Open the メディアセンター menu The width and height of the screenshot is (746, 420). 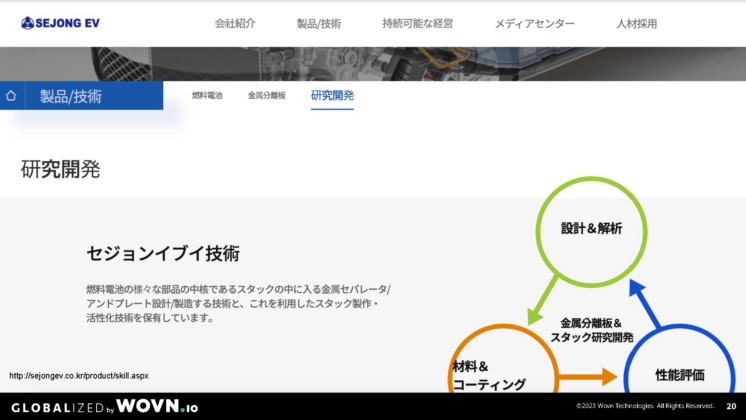[x=535, y=23]
